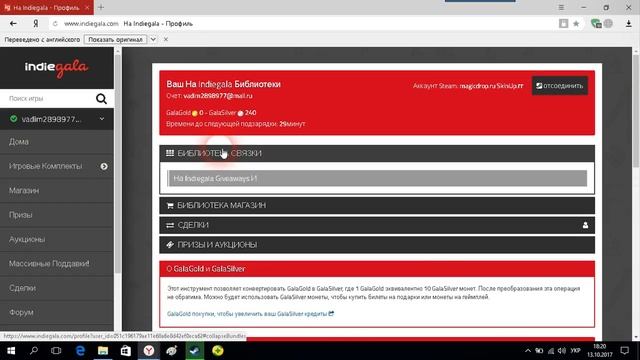Screen dimensions: 640x360
Task: Click the search magnifier icon in sidebar
Action: point(101,99)
